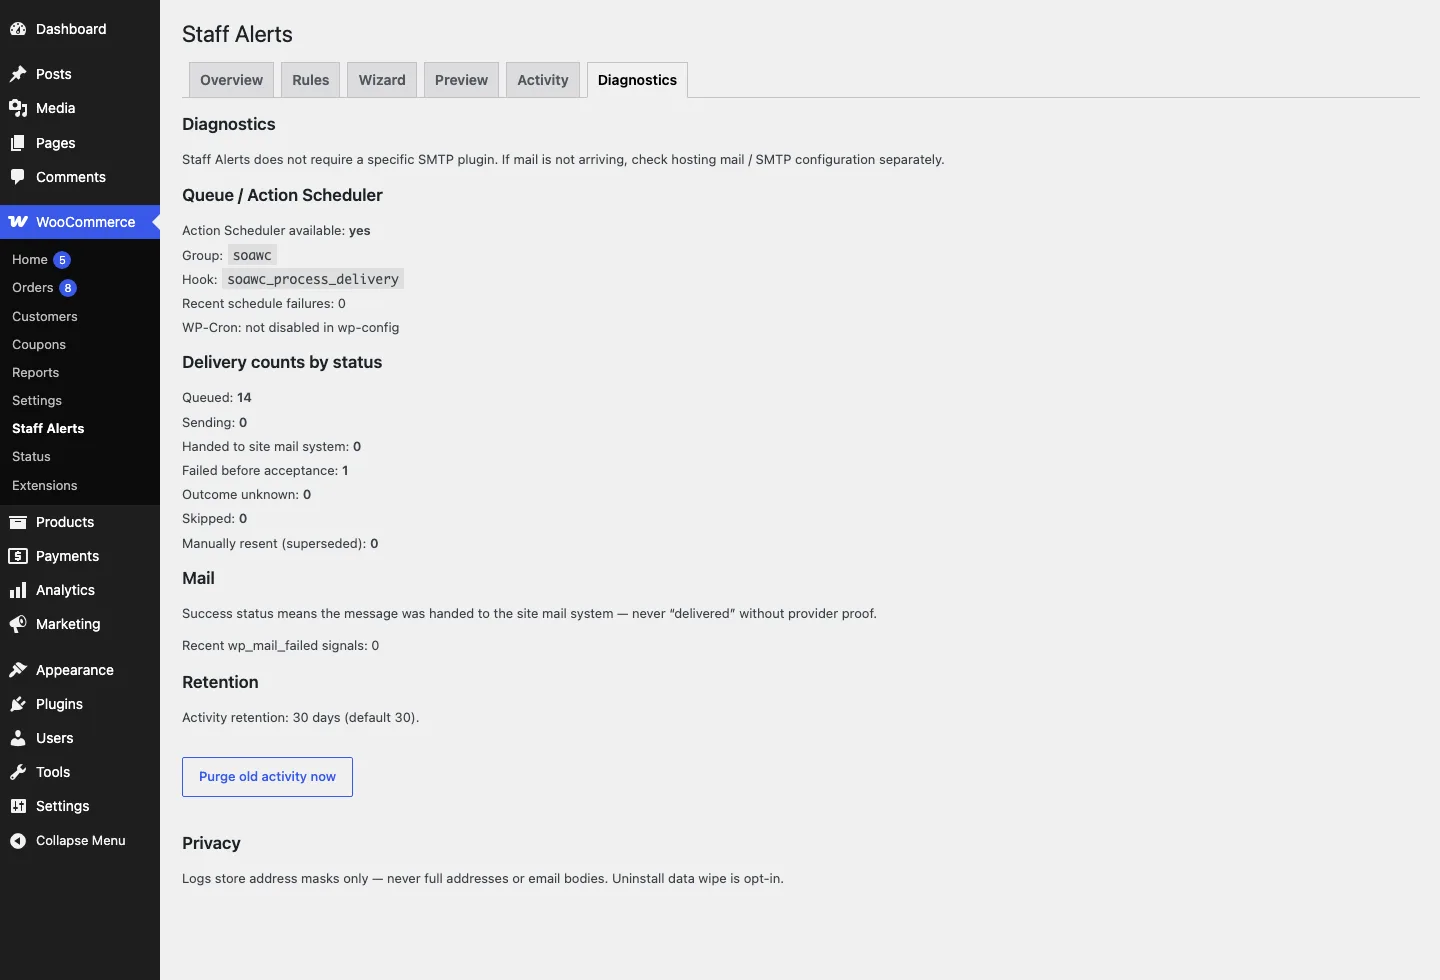Open Coupons submenu link
This screenshot has height=980, width=1440.
pyautogui.click(x=39, y=344)
